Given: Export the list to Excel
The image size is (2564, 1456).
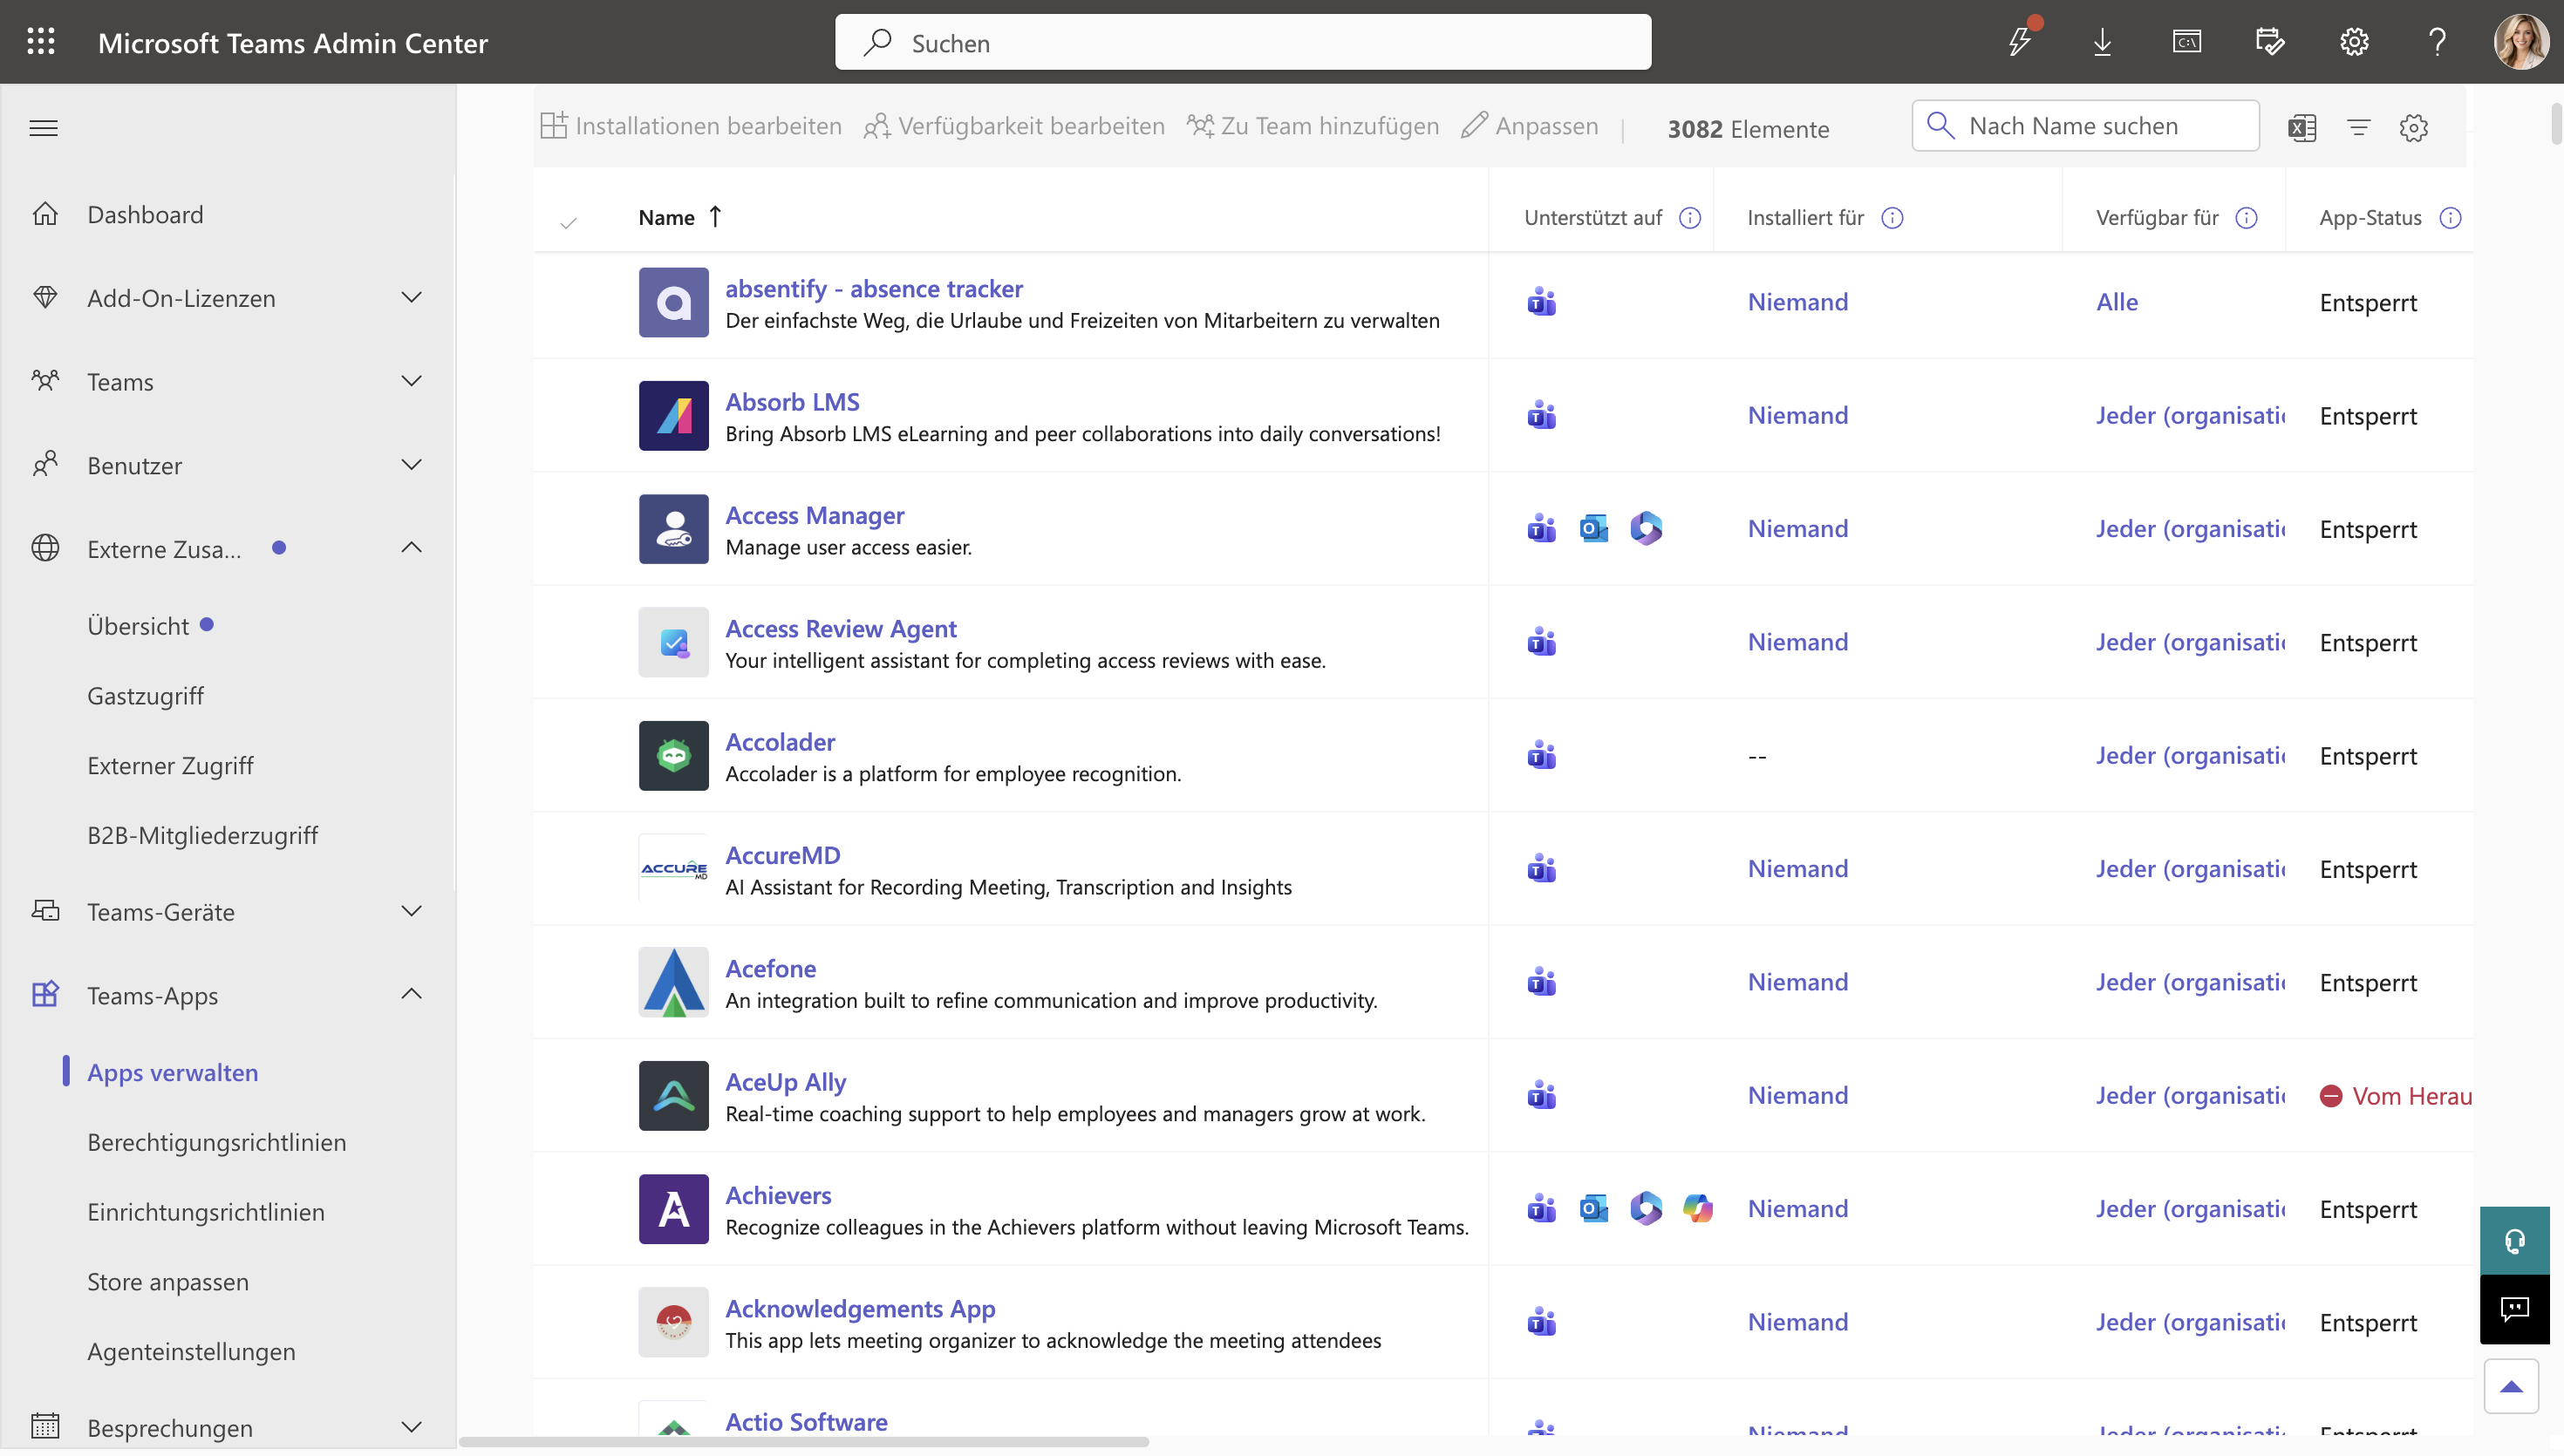Looking at the screenshot, I should (x=2302, y=127).
